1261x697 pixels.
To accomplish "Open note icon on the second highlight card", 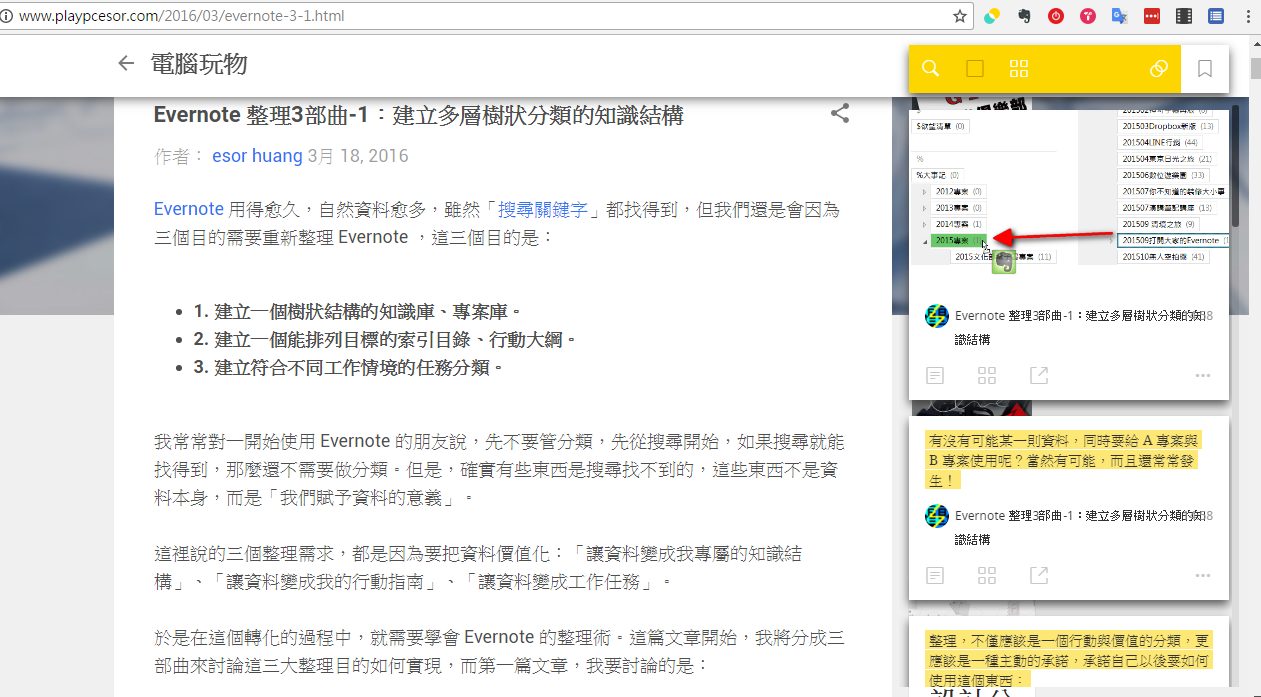I will pos(935,575).
